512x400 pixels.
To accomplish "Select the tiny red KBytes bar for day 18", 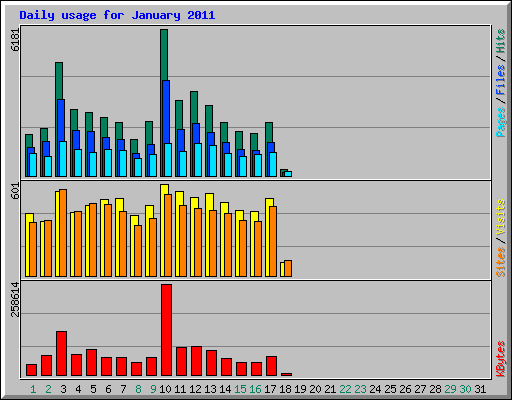I will click(286, 374).
